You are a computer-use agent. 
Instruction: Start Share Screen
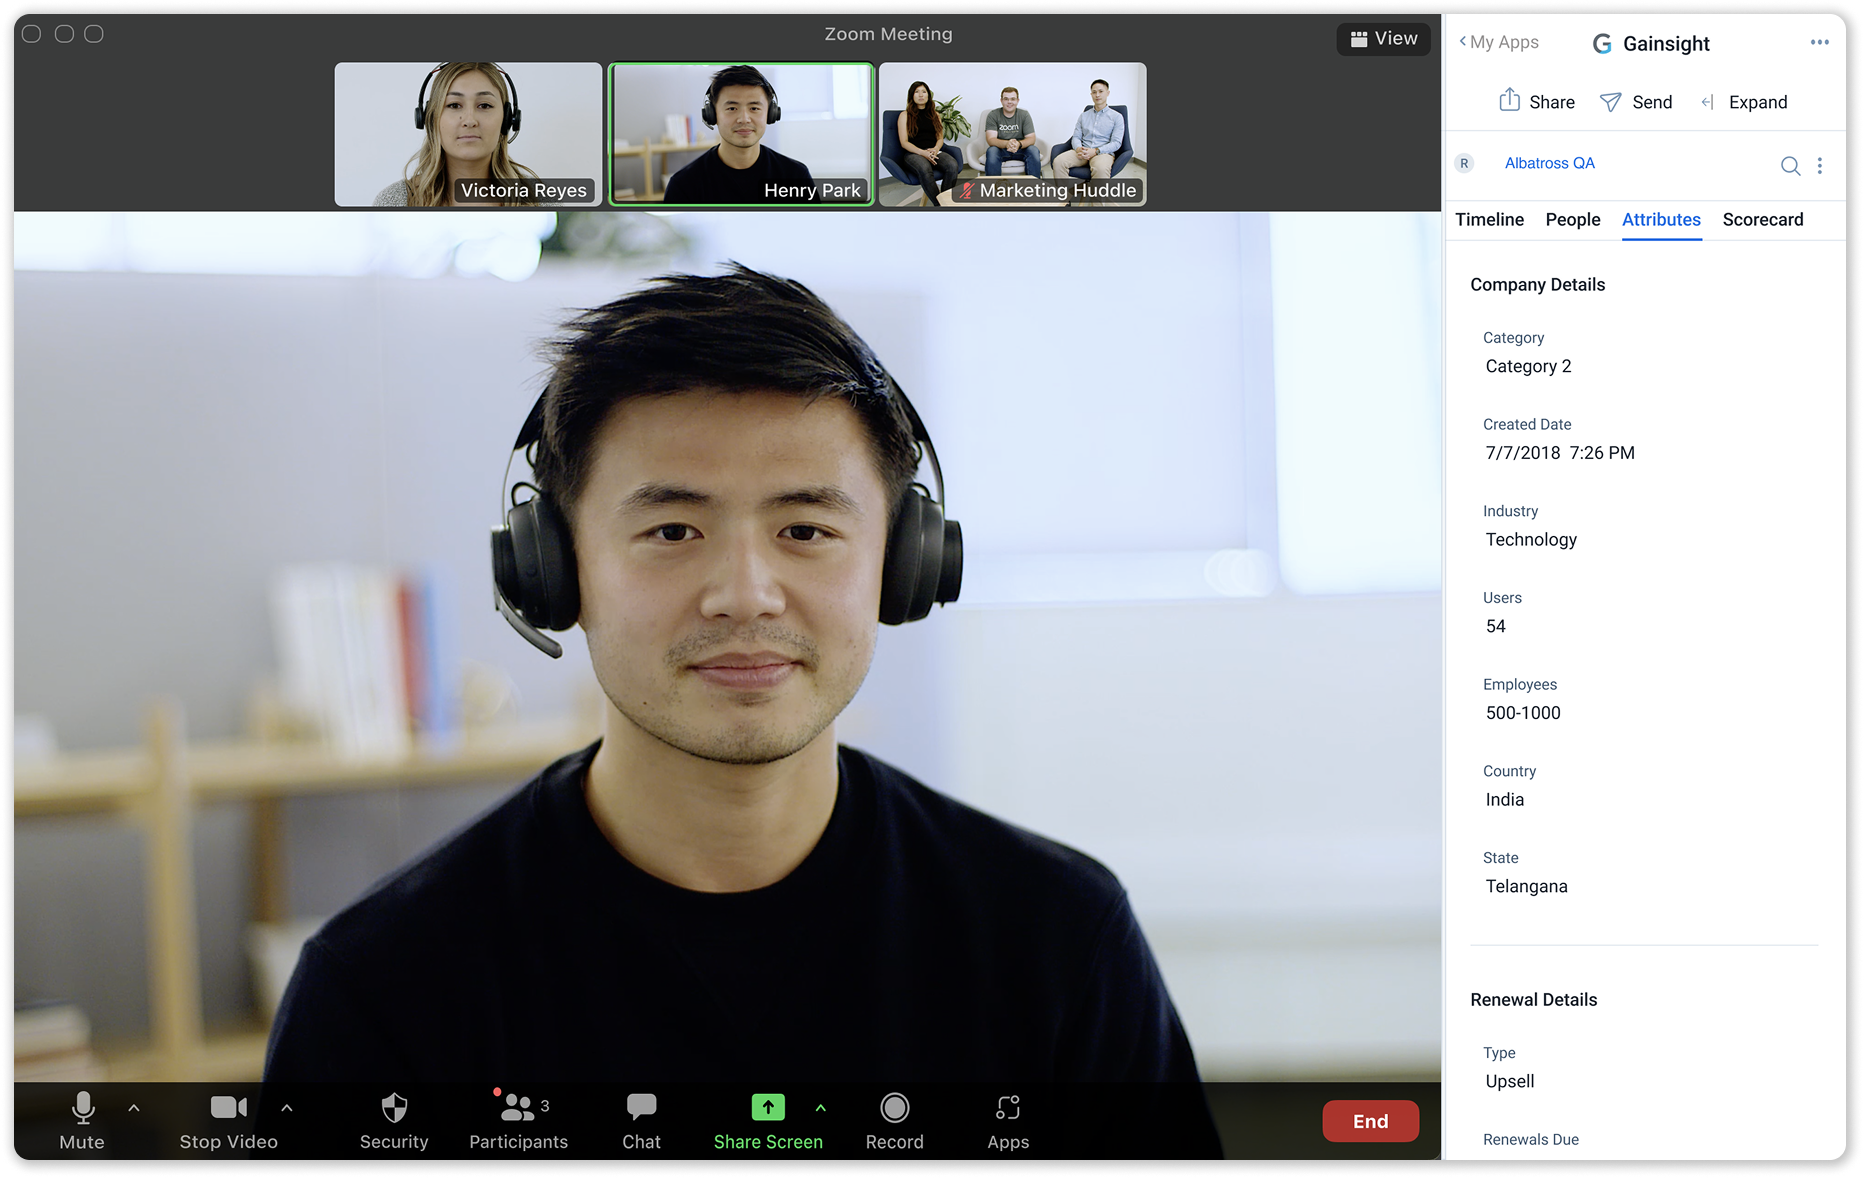click(x=768, y=1120)
